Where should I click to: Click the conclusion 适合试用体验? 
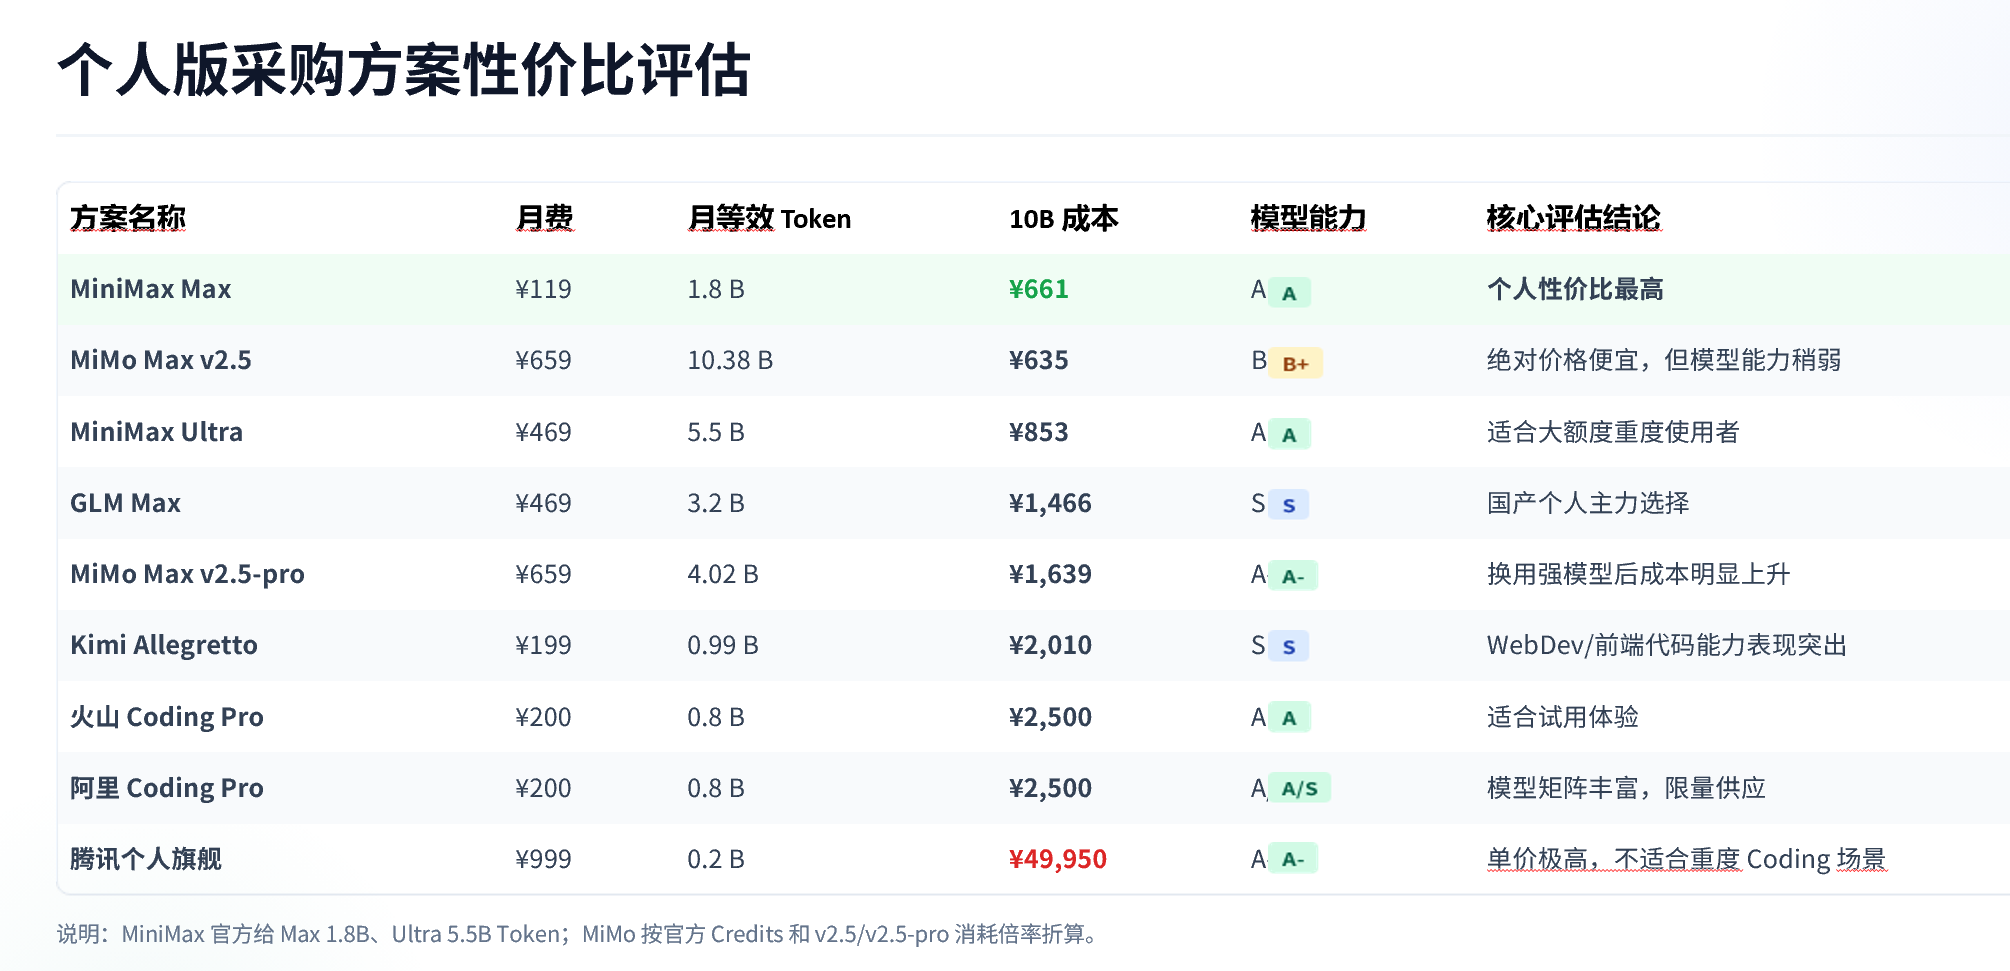[1563, 717]
